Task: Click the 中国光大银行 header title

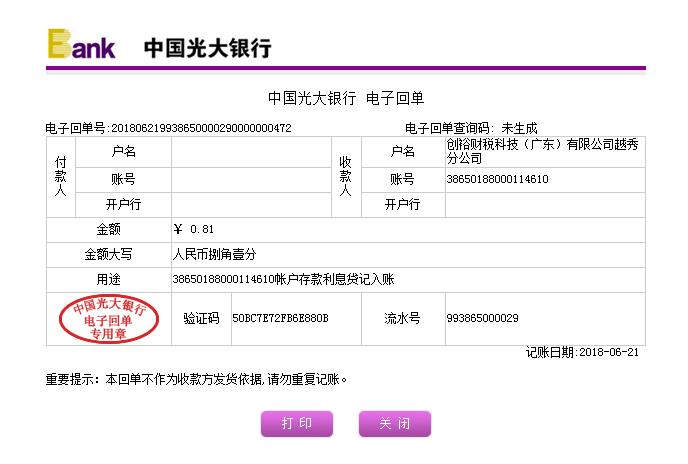Action: click(x=208, y=48)
